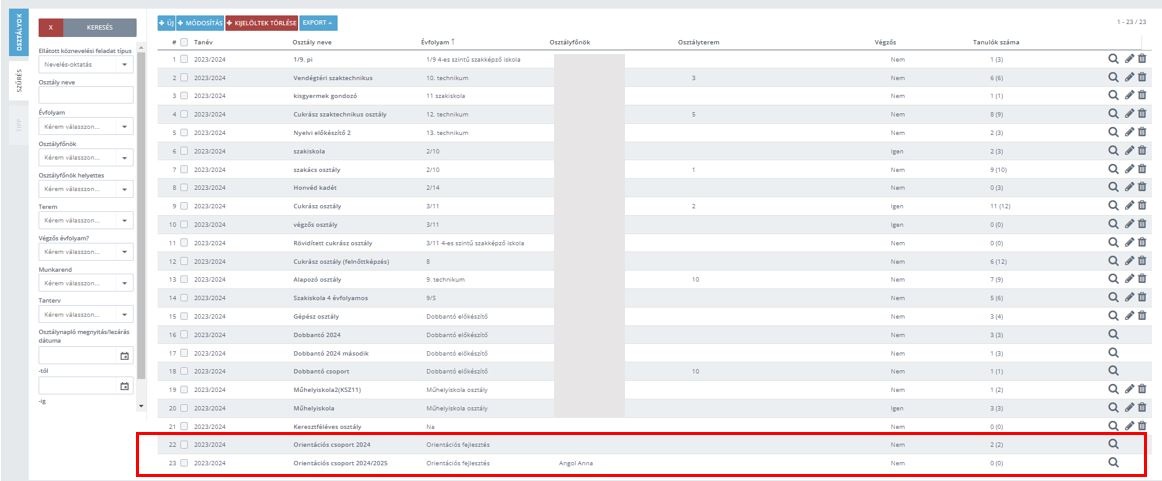Viewport: 1162px width, 481px height.
Task: Check the row 1 checkbox (1/9. pi)
Action: pyautogui.click(x=184, y=59)
